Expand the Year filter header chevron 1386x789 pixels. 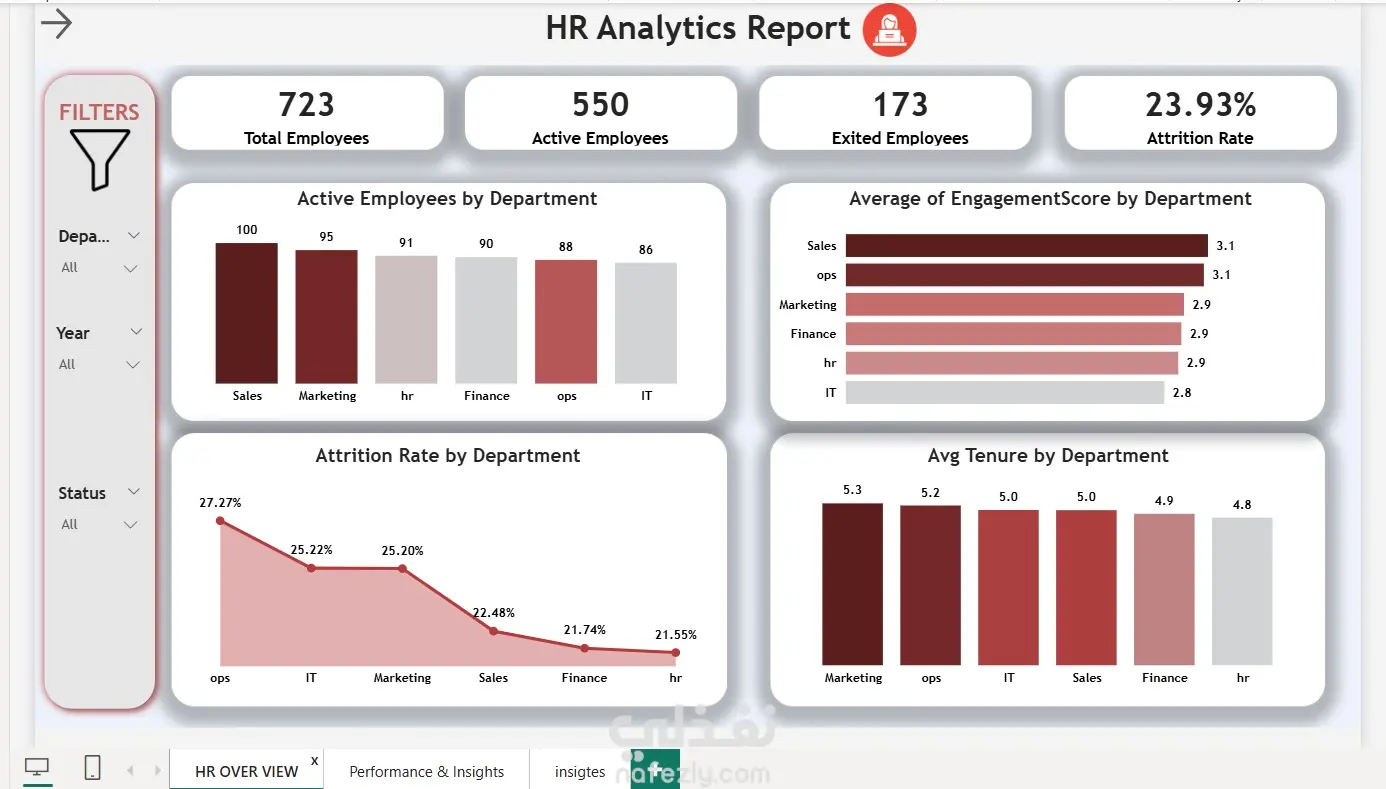(x=135, y=332)
